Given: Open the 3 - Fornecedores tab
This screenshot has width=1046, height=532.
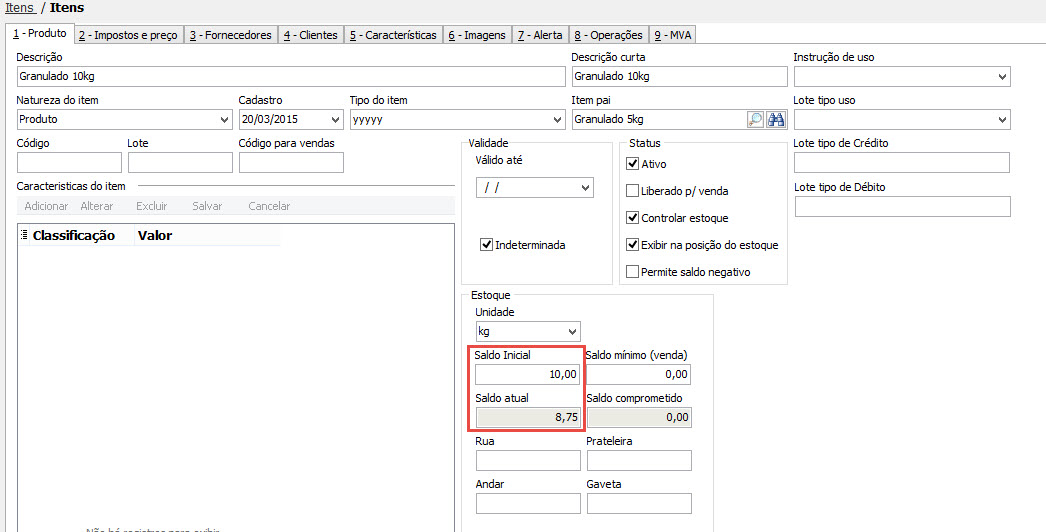Looking at the screenshot, I should [231, 35].
